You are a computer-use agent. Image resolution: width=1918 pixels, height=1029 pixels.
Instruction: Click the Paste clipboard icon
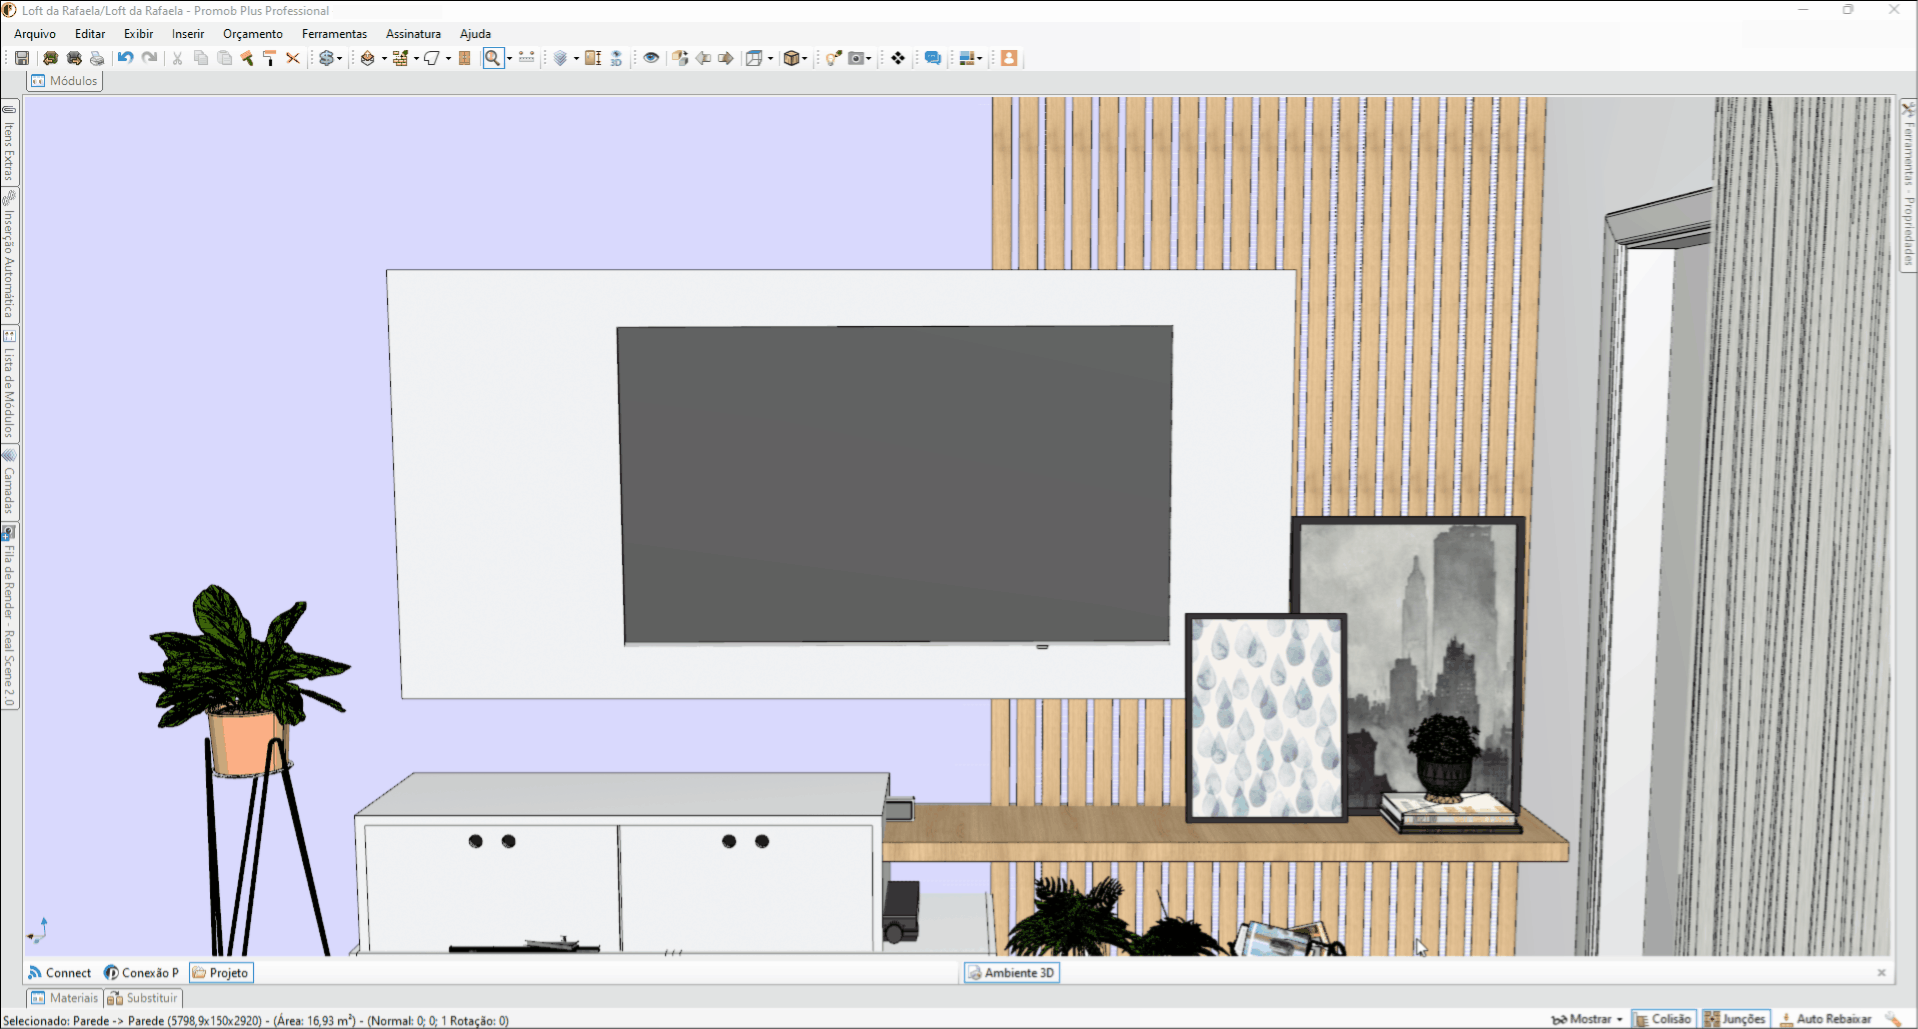(225, 58)
